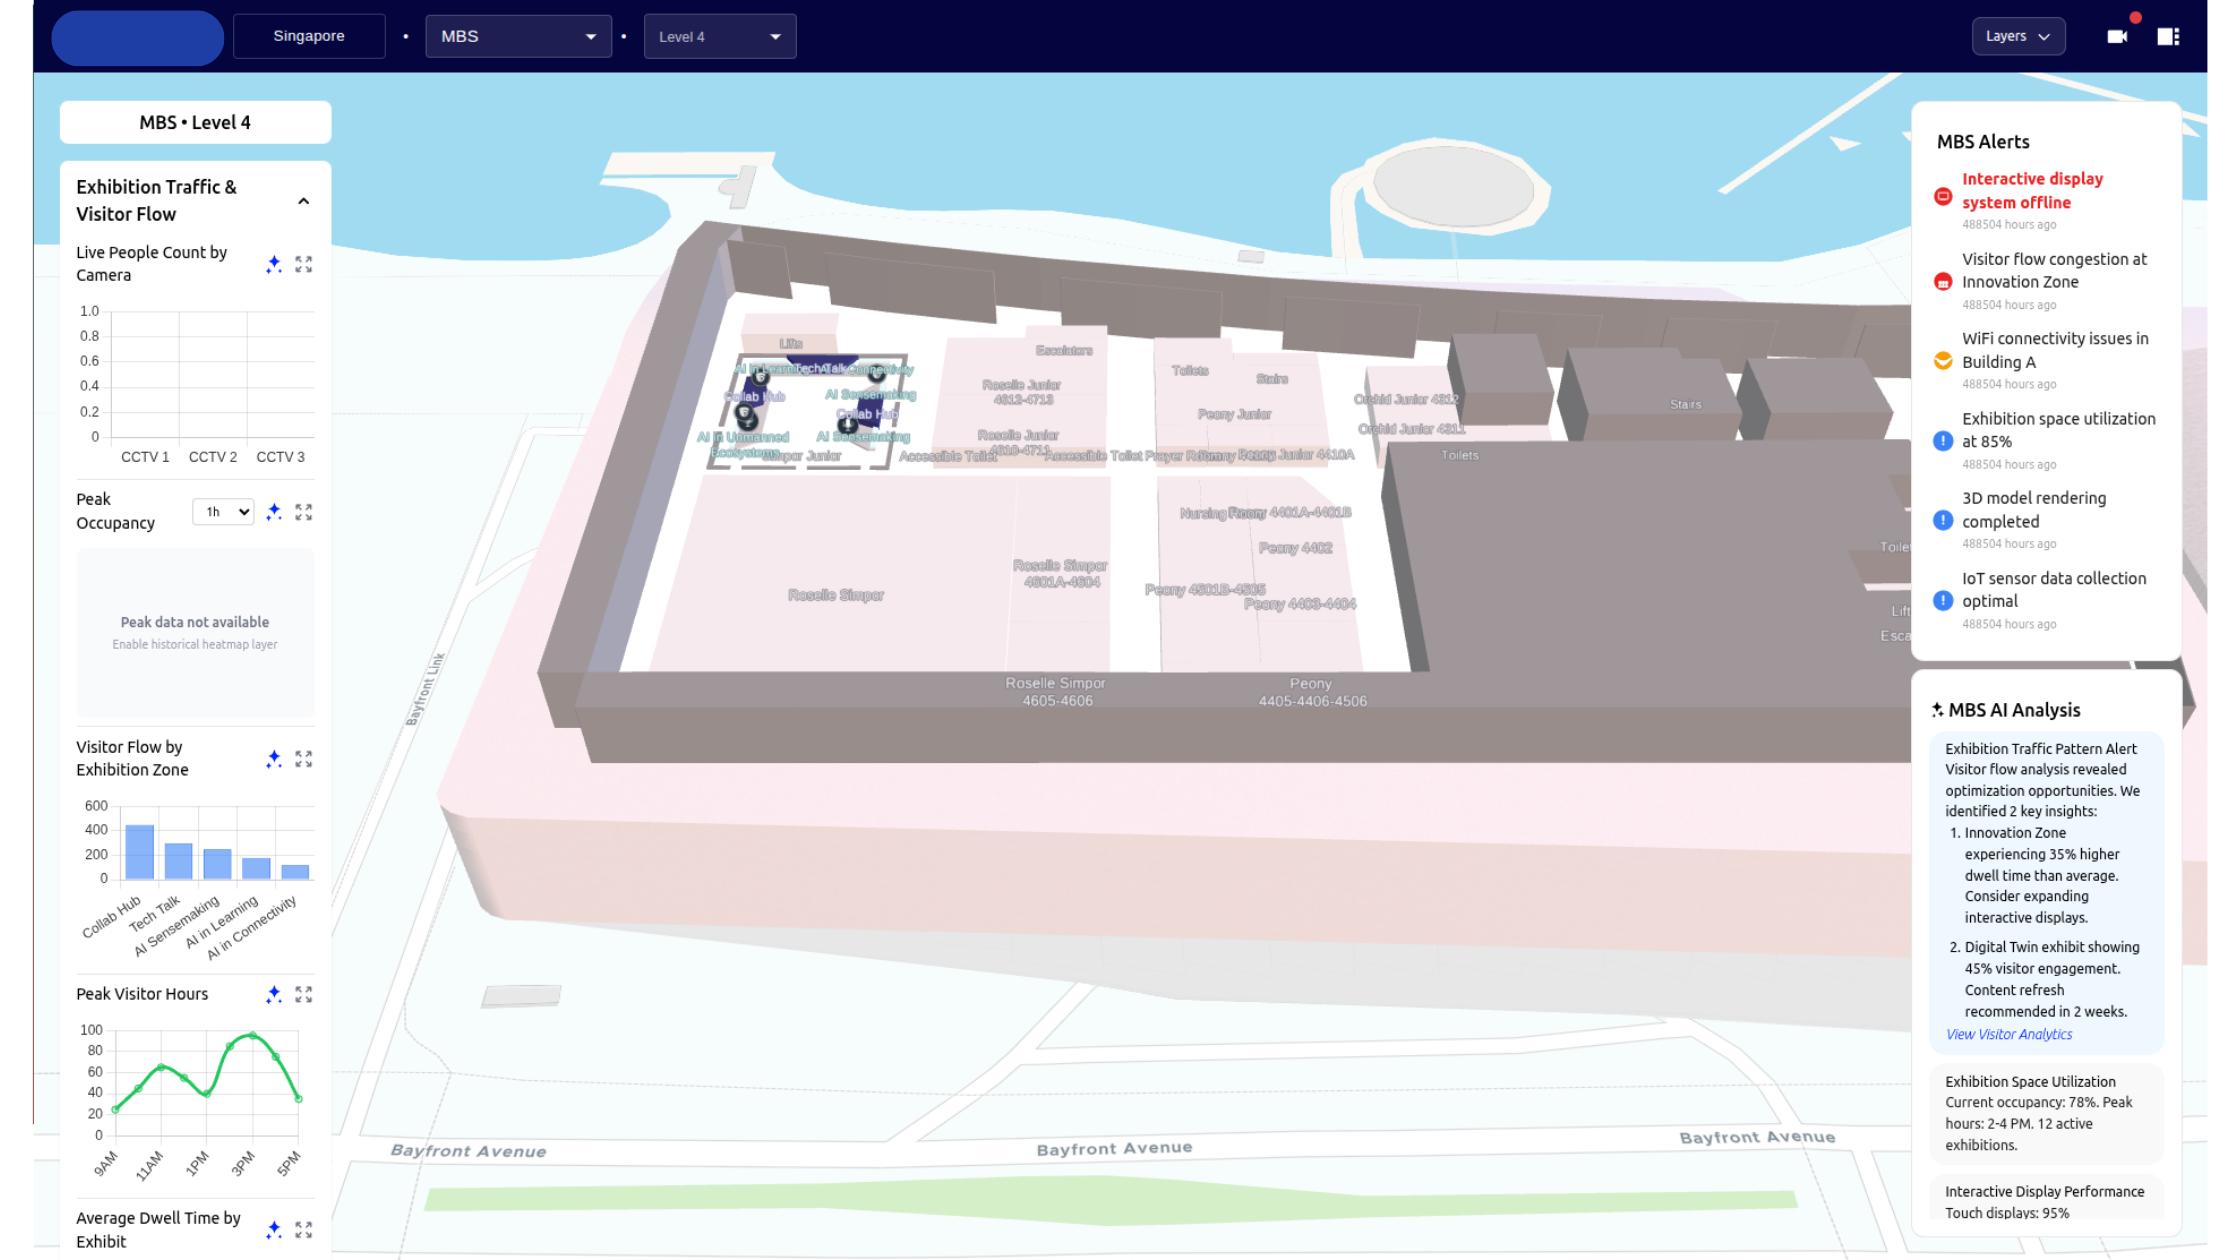Click the Singapore location button
The image size is (2240, 1260).
(309, 36)
